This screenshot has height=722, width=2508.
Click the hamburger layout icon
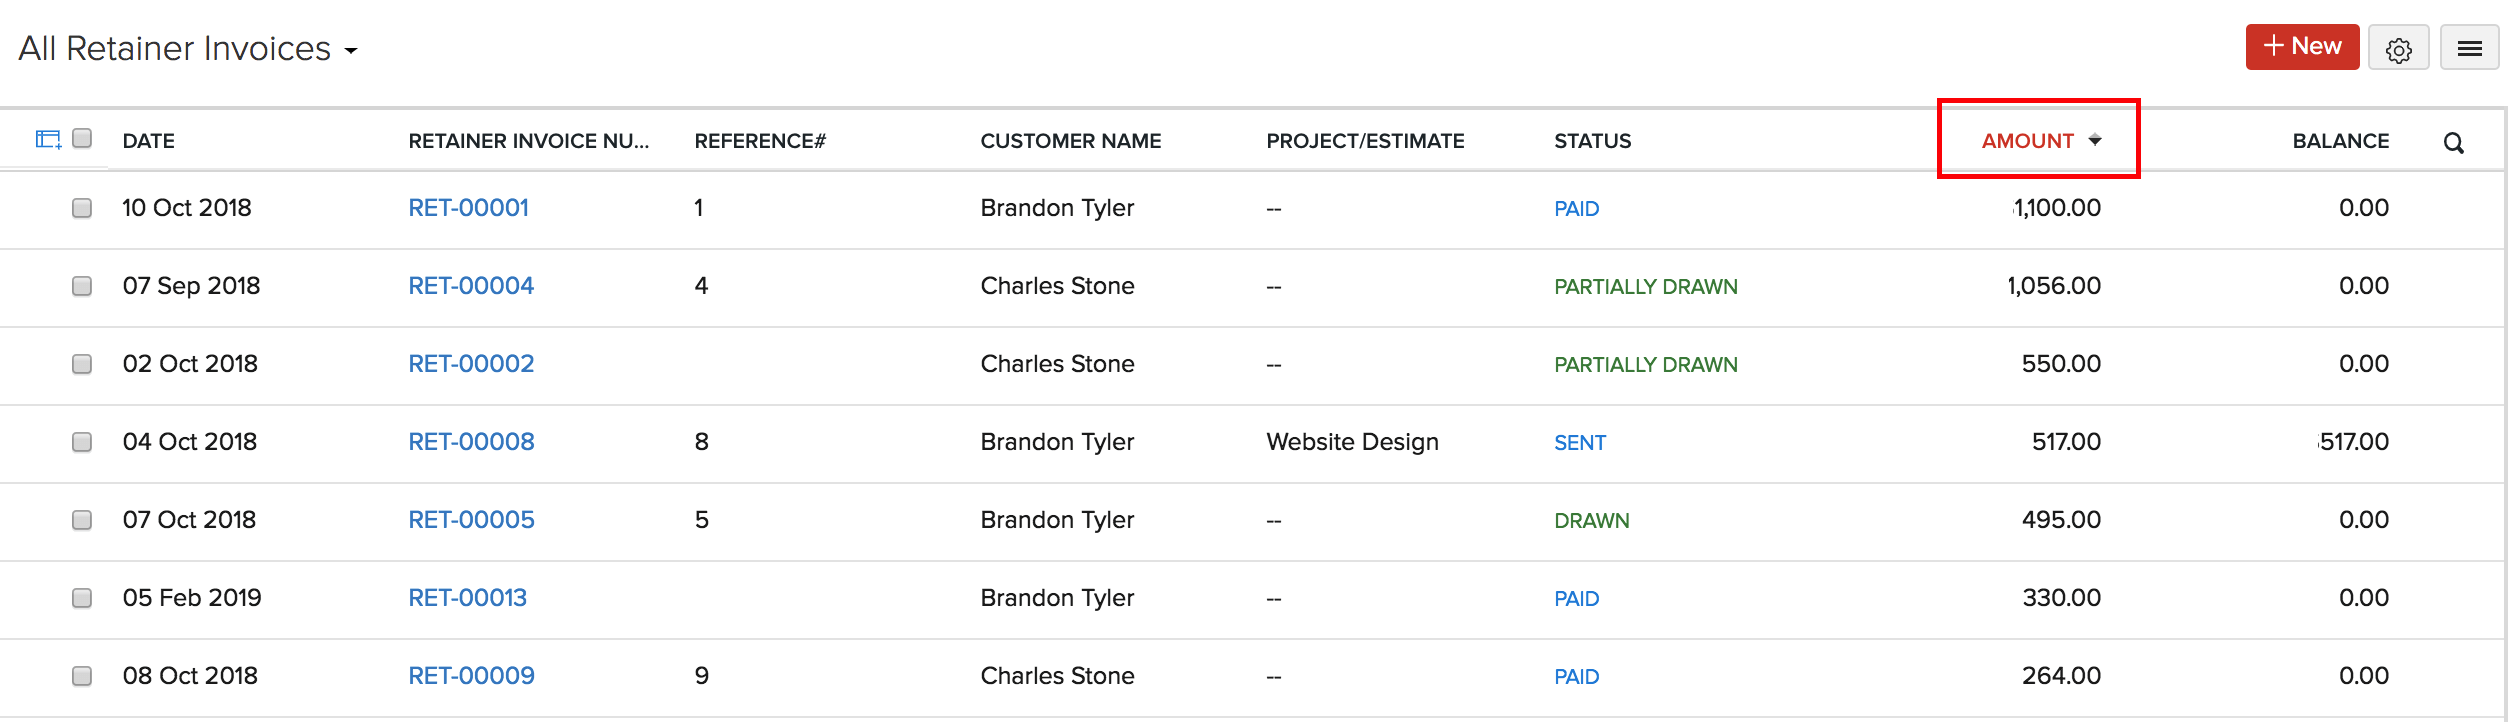click(x=2469, y=47)
